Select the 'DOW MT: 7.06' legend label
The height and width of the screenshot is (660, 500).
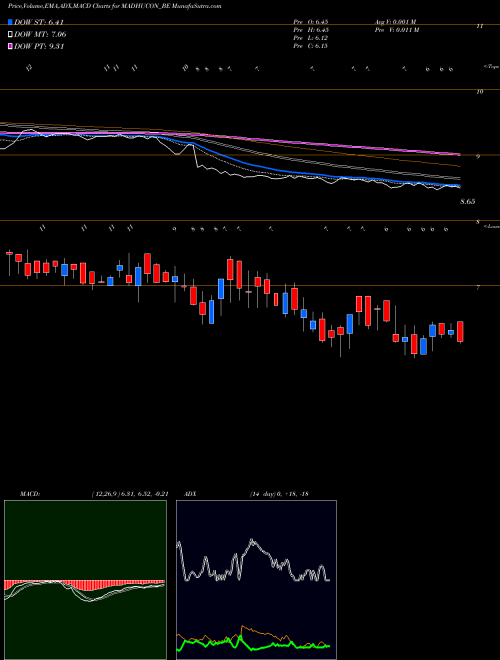(x=40, y=35)
